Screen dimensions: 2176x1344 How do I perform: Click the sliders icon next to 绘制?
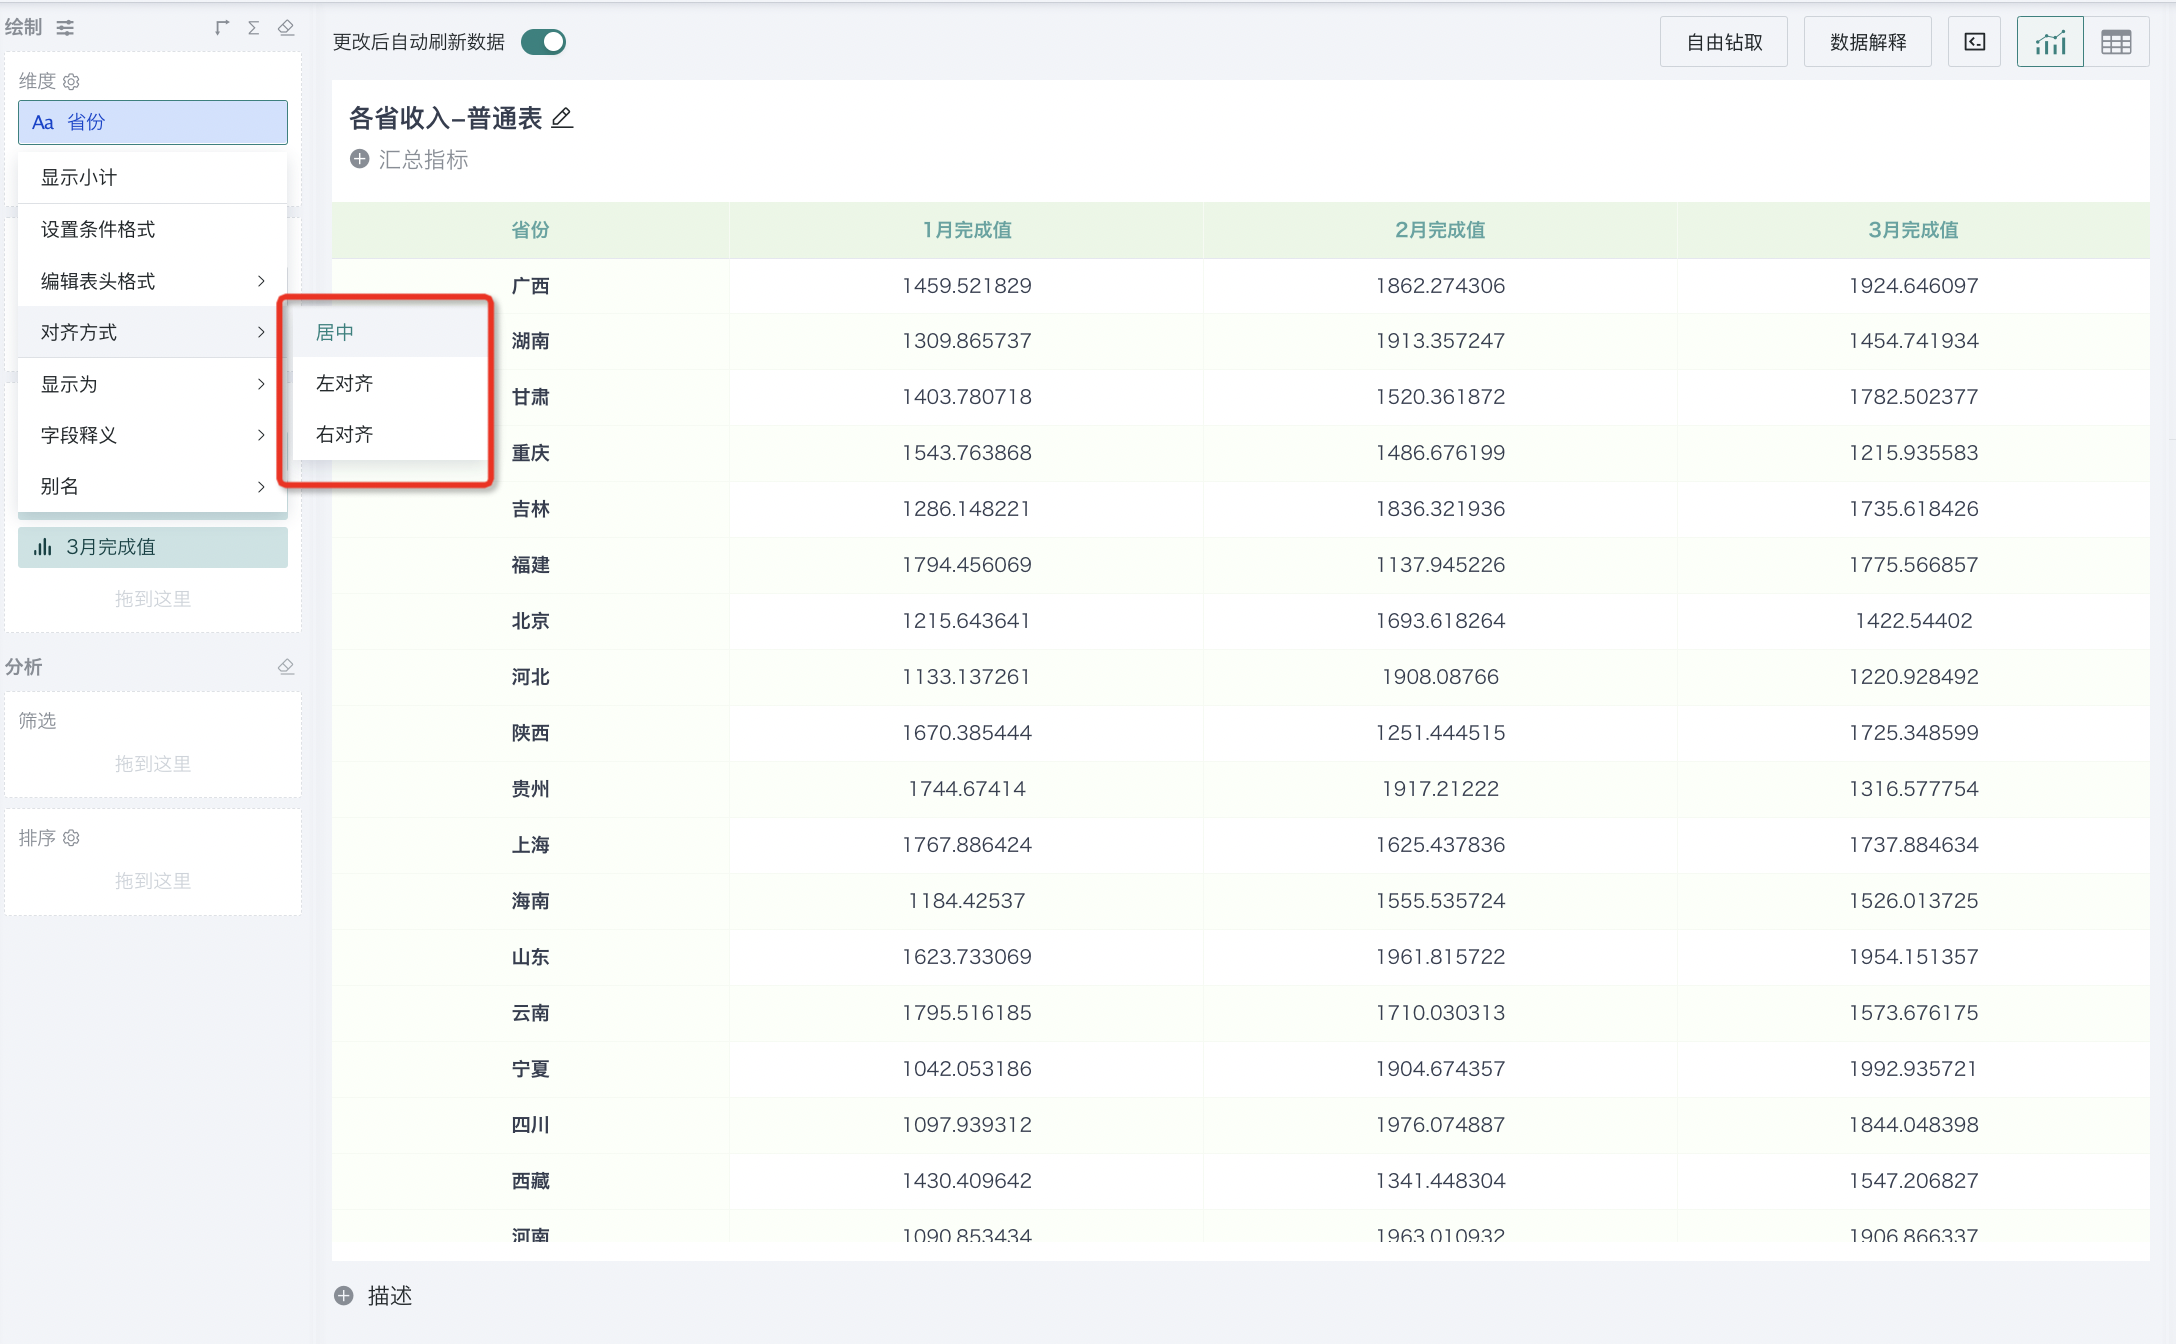pyautogui.click(x=65, y=28)
